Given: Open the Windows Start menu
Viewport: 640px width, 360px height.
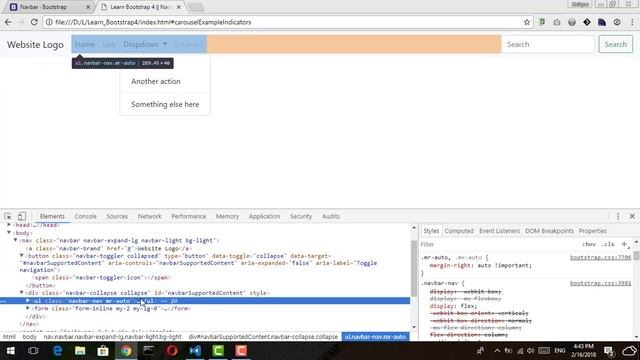Looking at the screenshot, I should (x=11, y=351).
